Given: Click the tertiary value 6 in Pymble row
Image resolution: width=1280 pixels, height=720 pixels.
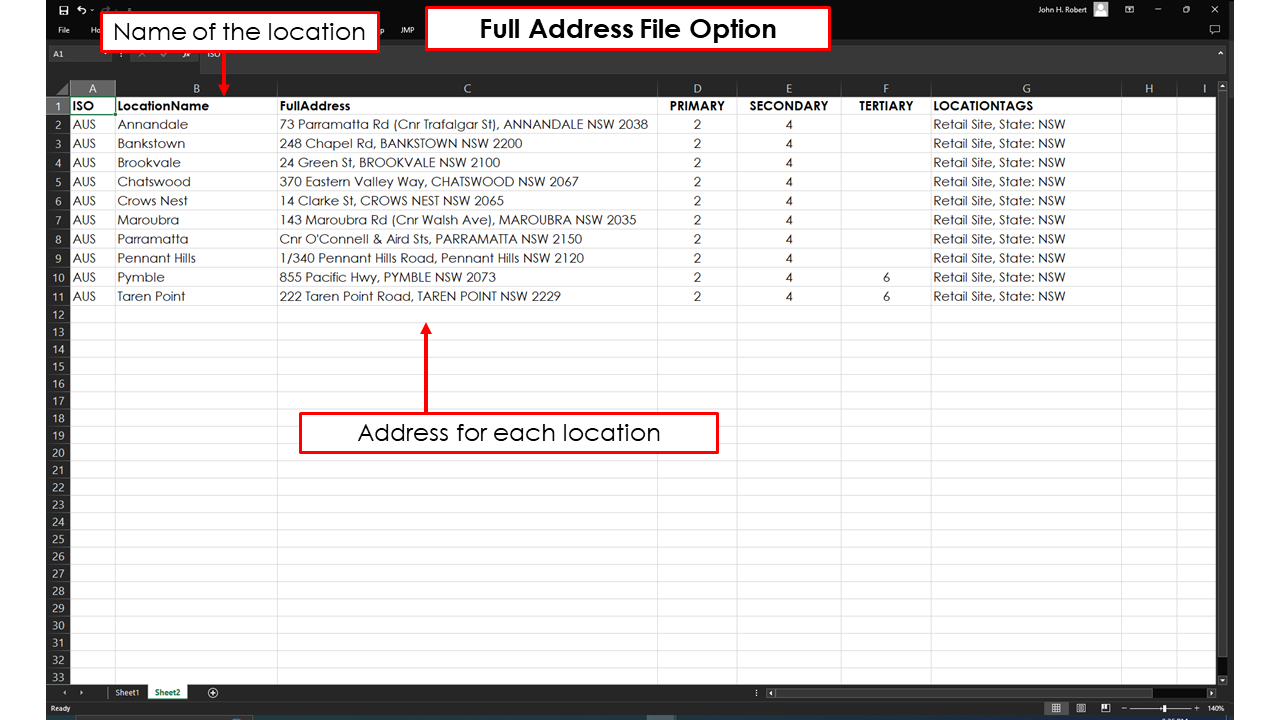Looking at the screenshot, I should [x=886, y=277].
